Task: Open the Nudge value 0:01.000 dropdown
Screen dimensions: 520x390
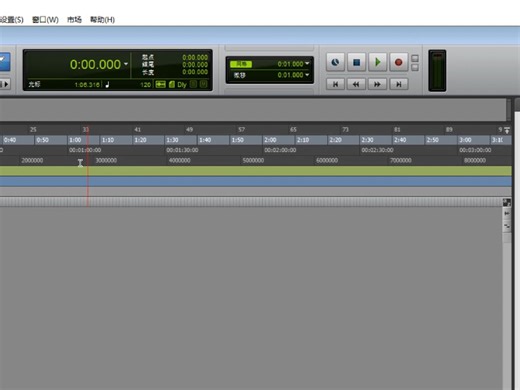Action: [307, 75]
